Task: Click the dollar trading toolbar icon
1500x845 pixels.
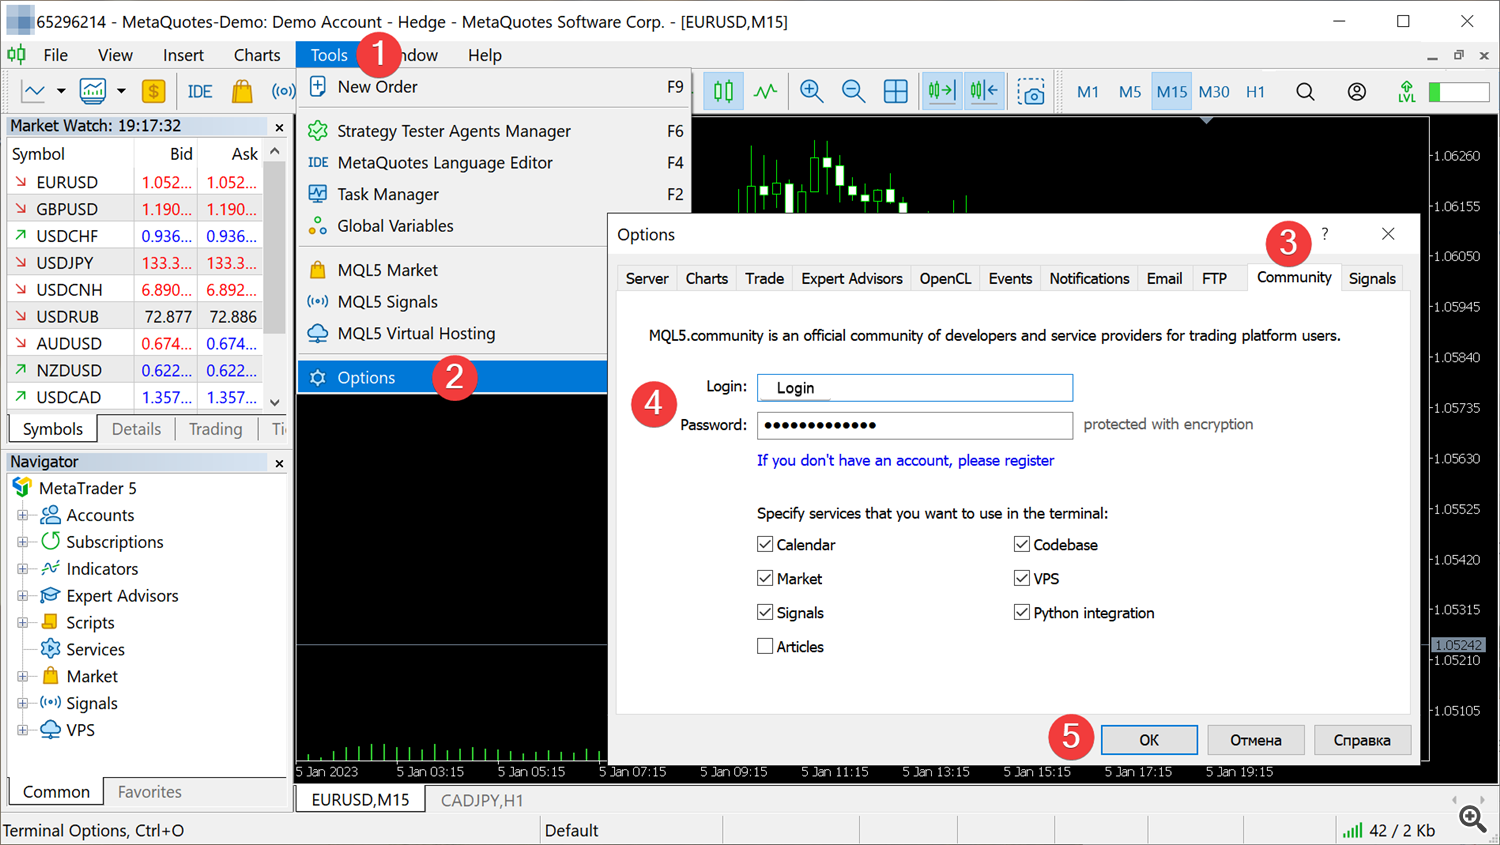Action: [x=153, y=92]
